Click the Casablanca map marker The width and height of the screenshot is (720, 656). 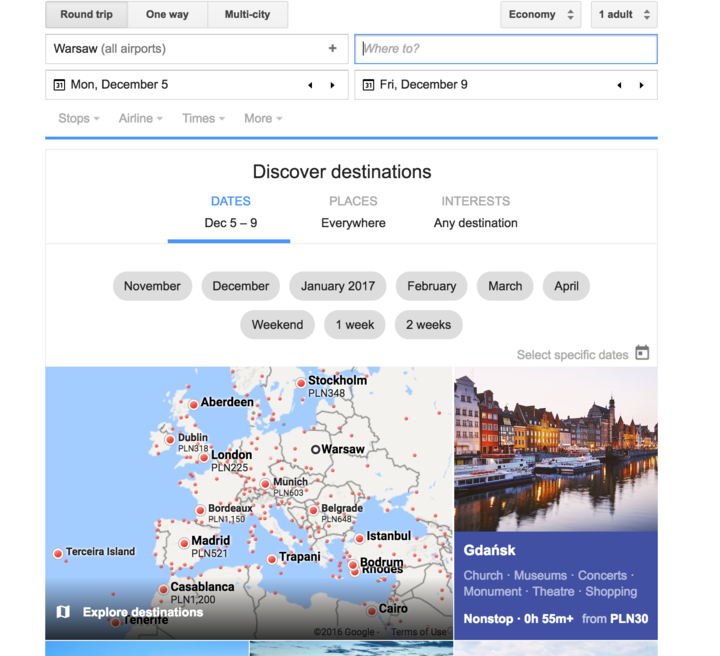[163, 589]
